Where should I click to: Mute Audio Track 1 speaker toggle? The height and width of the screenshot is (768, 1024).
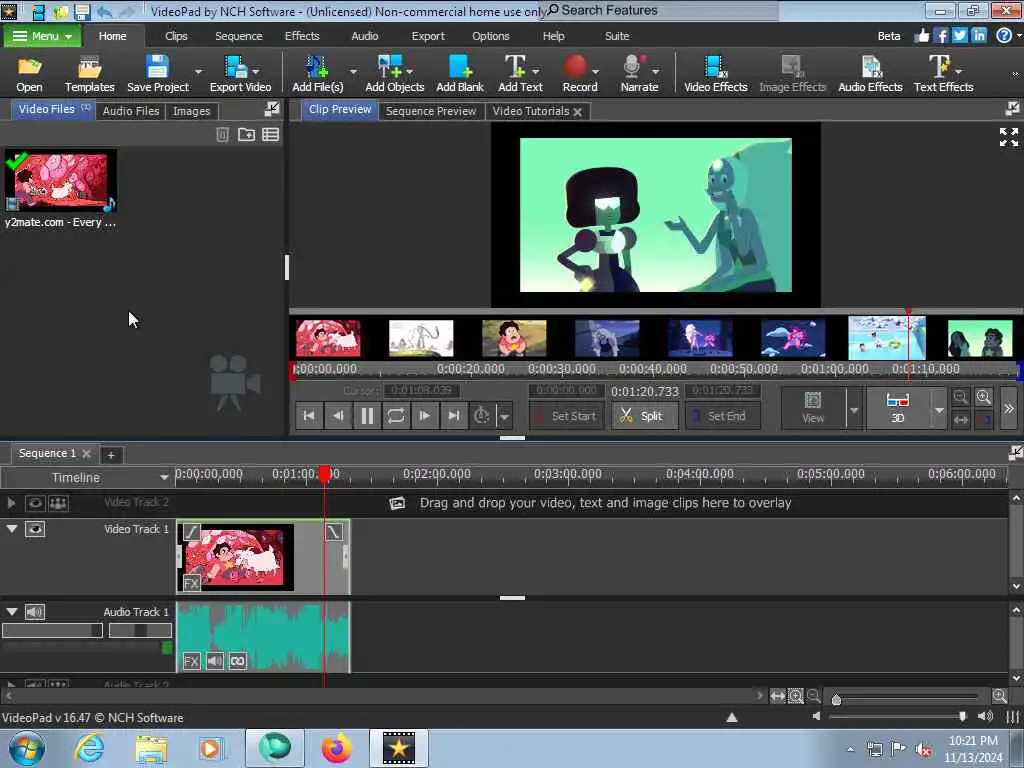35,612
